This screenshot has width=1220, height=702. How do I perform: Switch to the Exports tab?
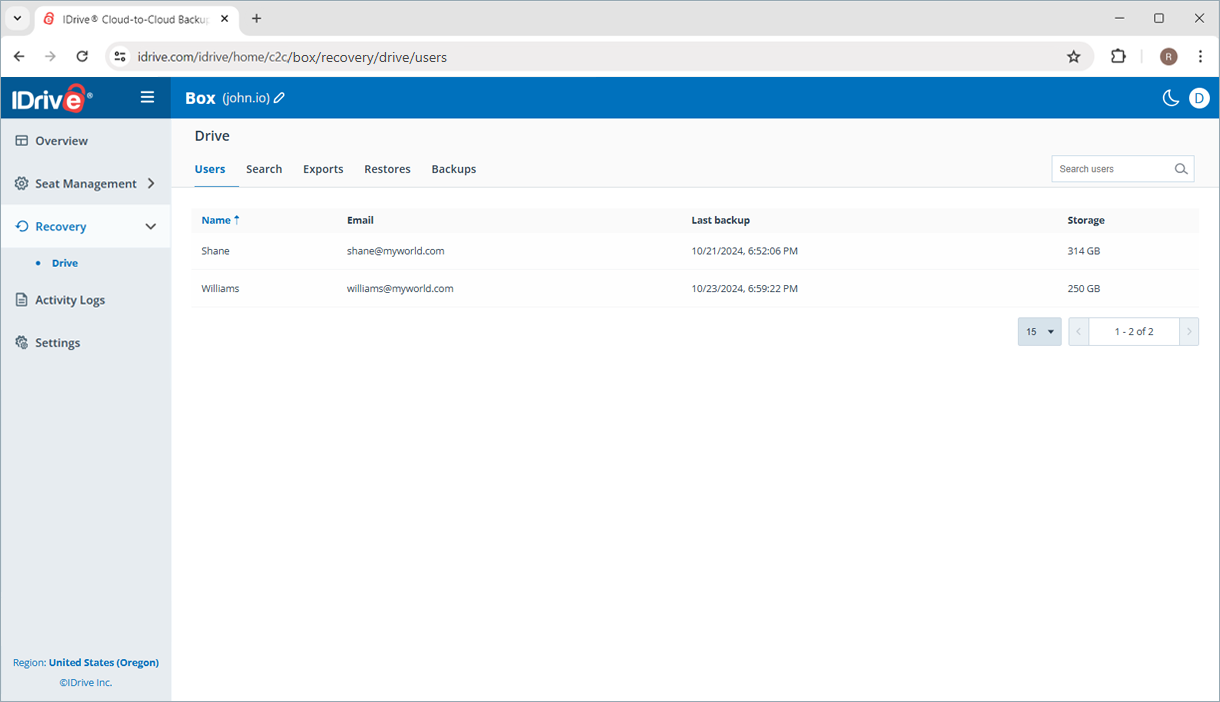tap(323, 169)
